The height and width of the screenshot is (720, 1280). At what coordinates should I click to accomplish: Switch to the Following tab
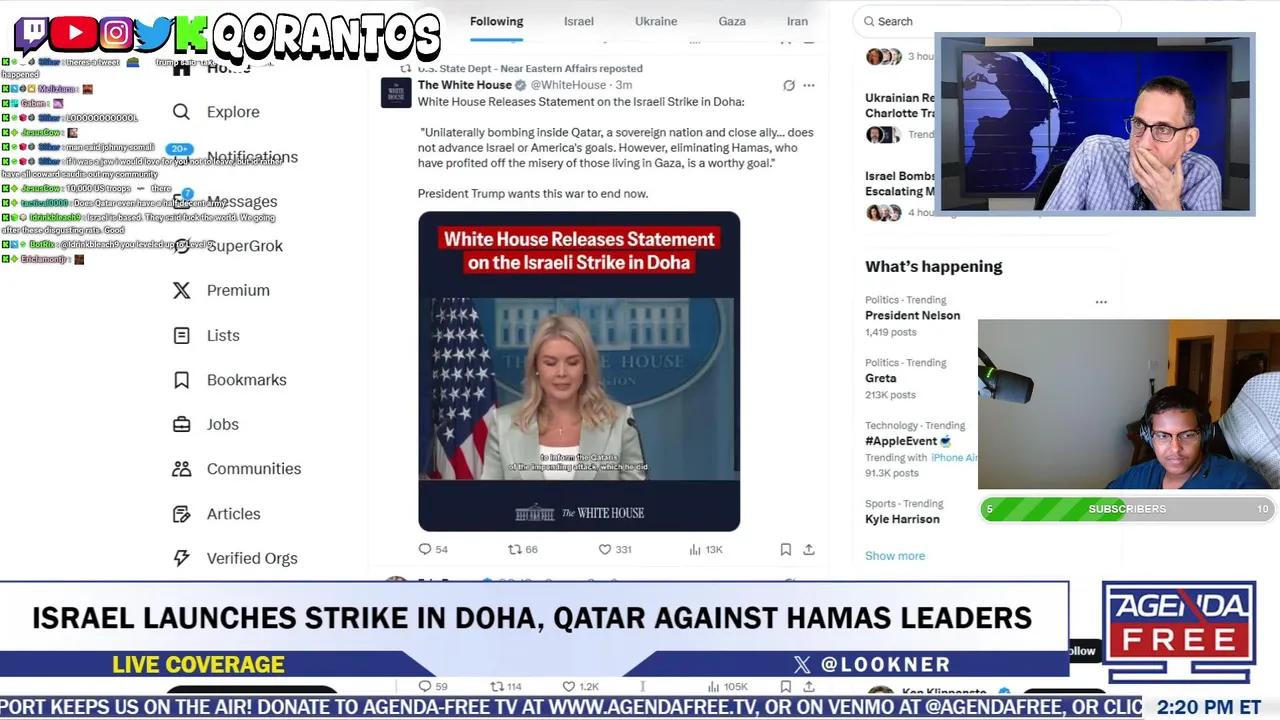point(496,21)
